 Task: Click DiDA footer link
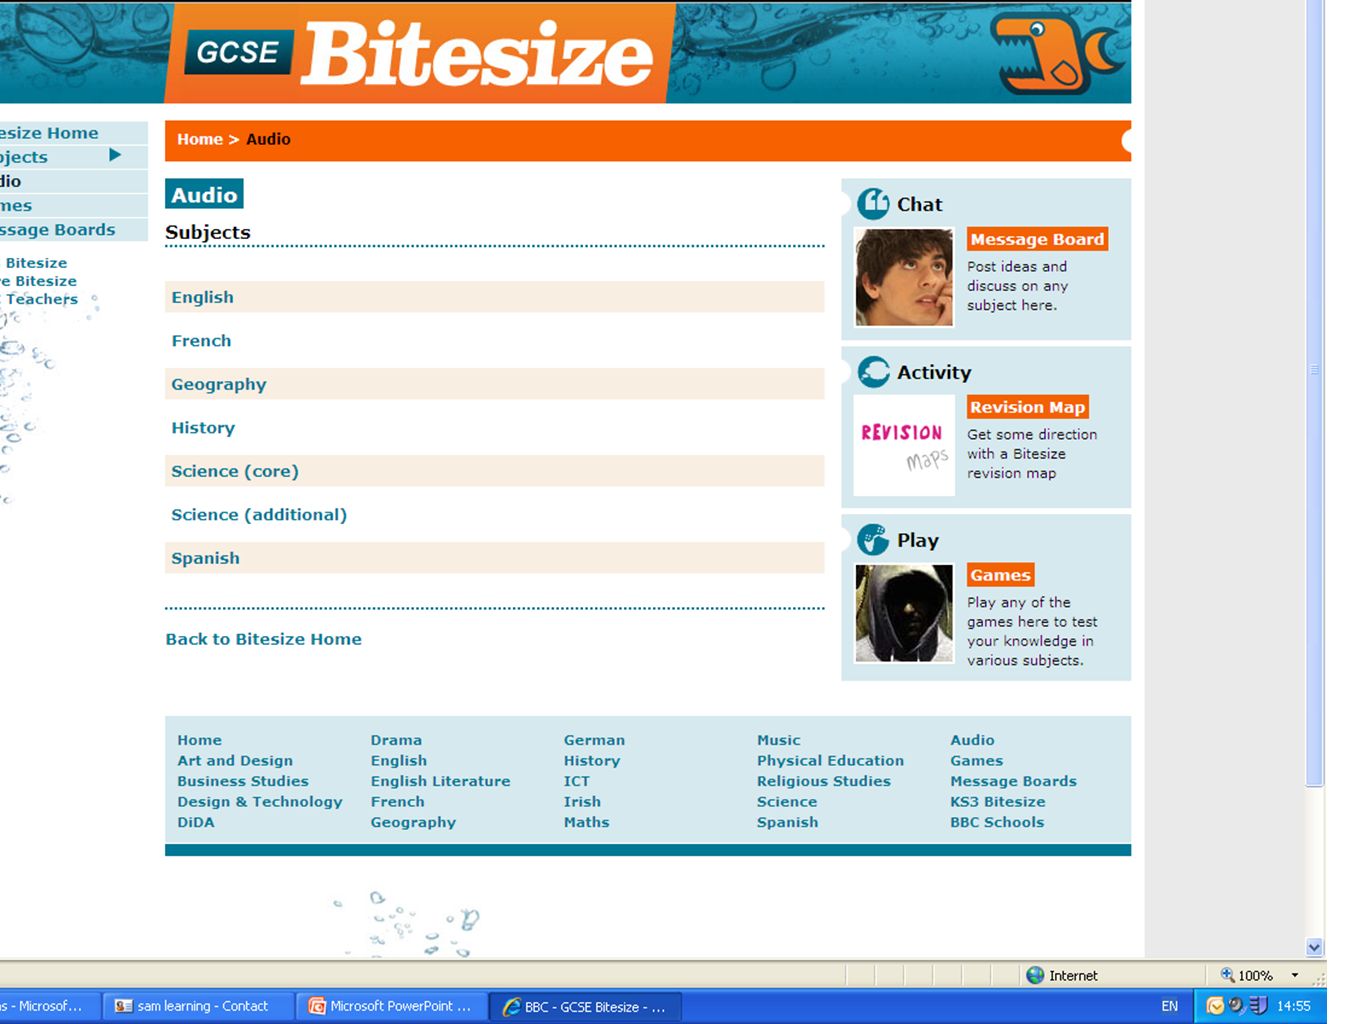pos(196,822)
